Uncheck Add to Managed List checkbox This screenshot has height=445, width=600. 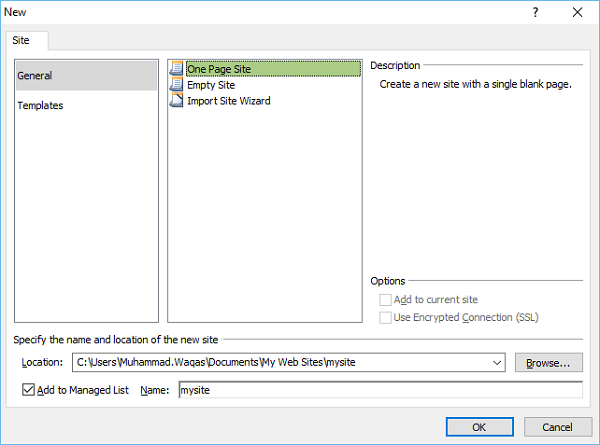click(28, 390)
